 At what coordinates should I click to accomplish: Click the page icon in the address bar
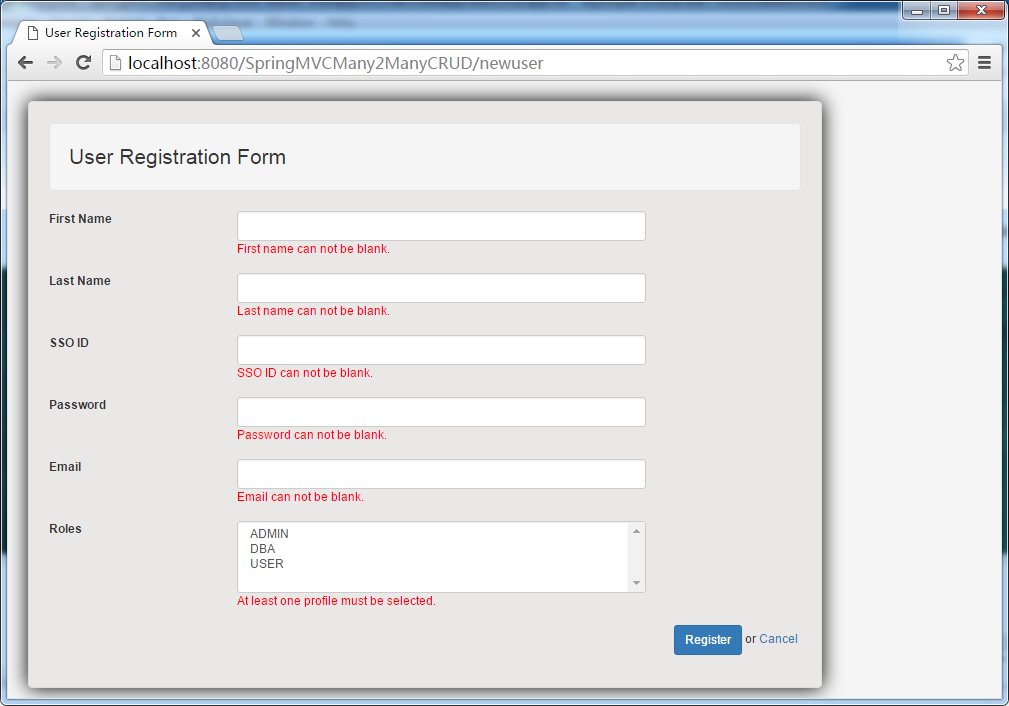click(x=115, y=62)
